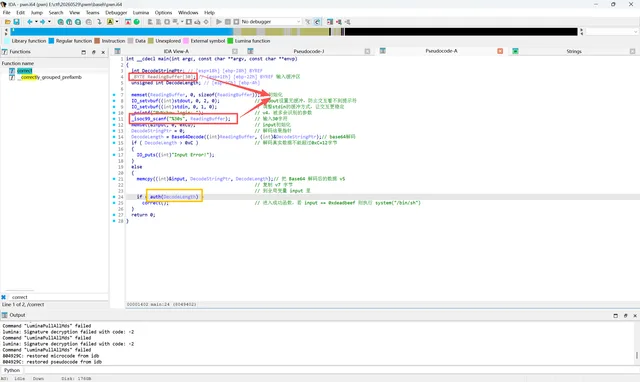This screenshot has height=382, width=640.
Task: Click the third teal search icon
Action: [x=78, y=22]
